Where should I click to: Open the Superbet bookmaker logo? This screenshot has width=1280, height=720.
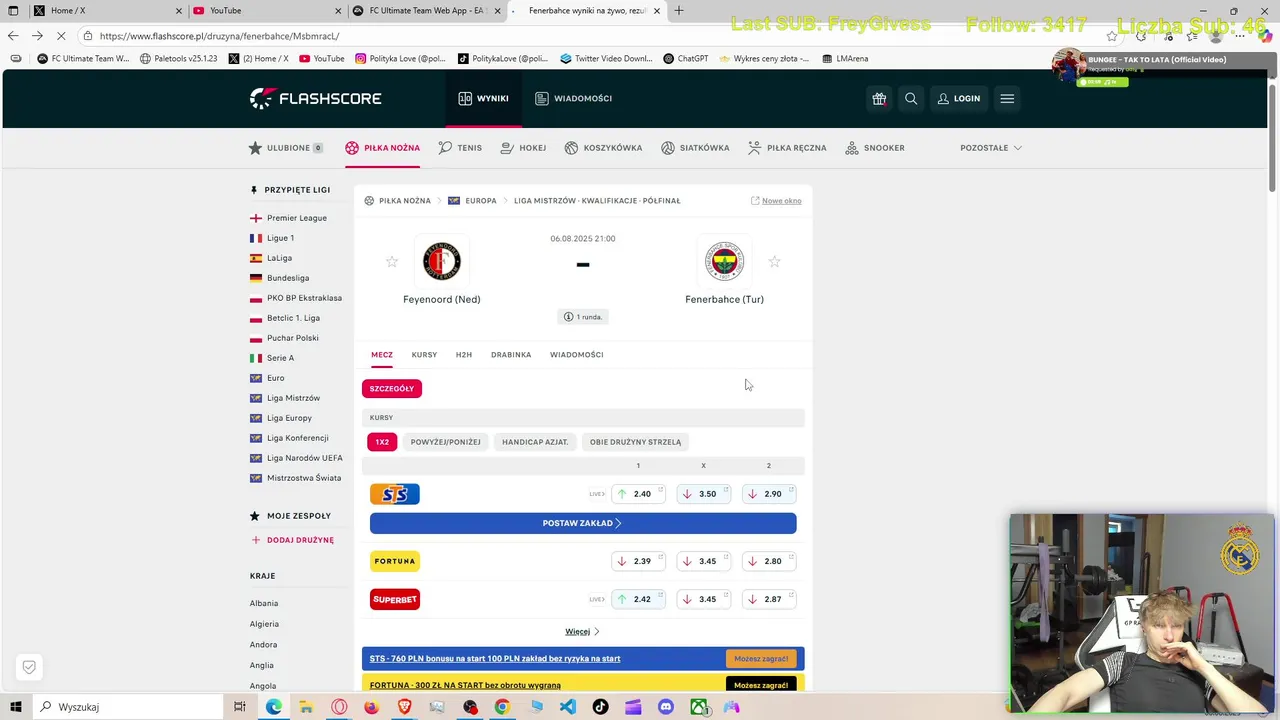coord(395,599)
